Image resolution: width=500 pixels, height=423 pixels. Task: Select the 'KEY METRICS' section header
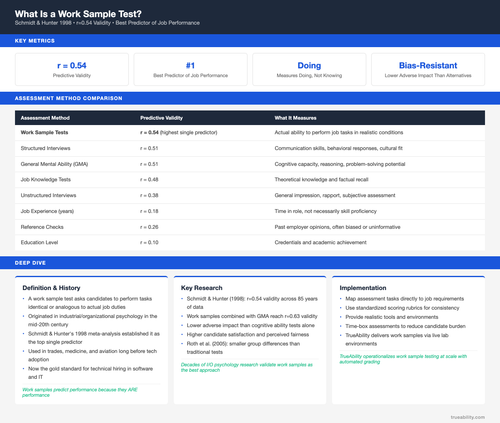point(35,41)
